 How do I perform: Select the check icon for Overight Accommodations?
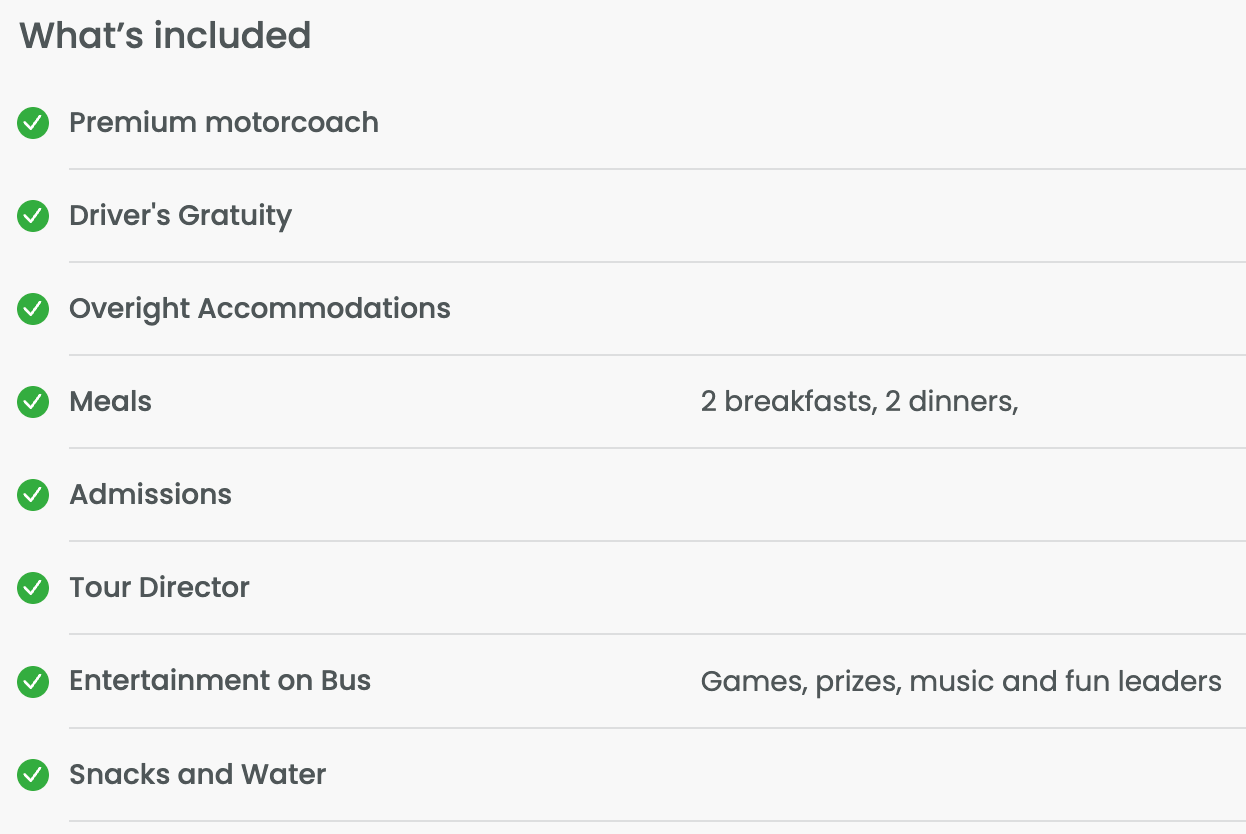click(33, 309)
